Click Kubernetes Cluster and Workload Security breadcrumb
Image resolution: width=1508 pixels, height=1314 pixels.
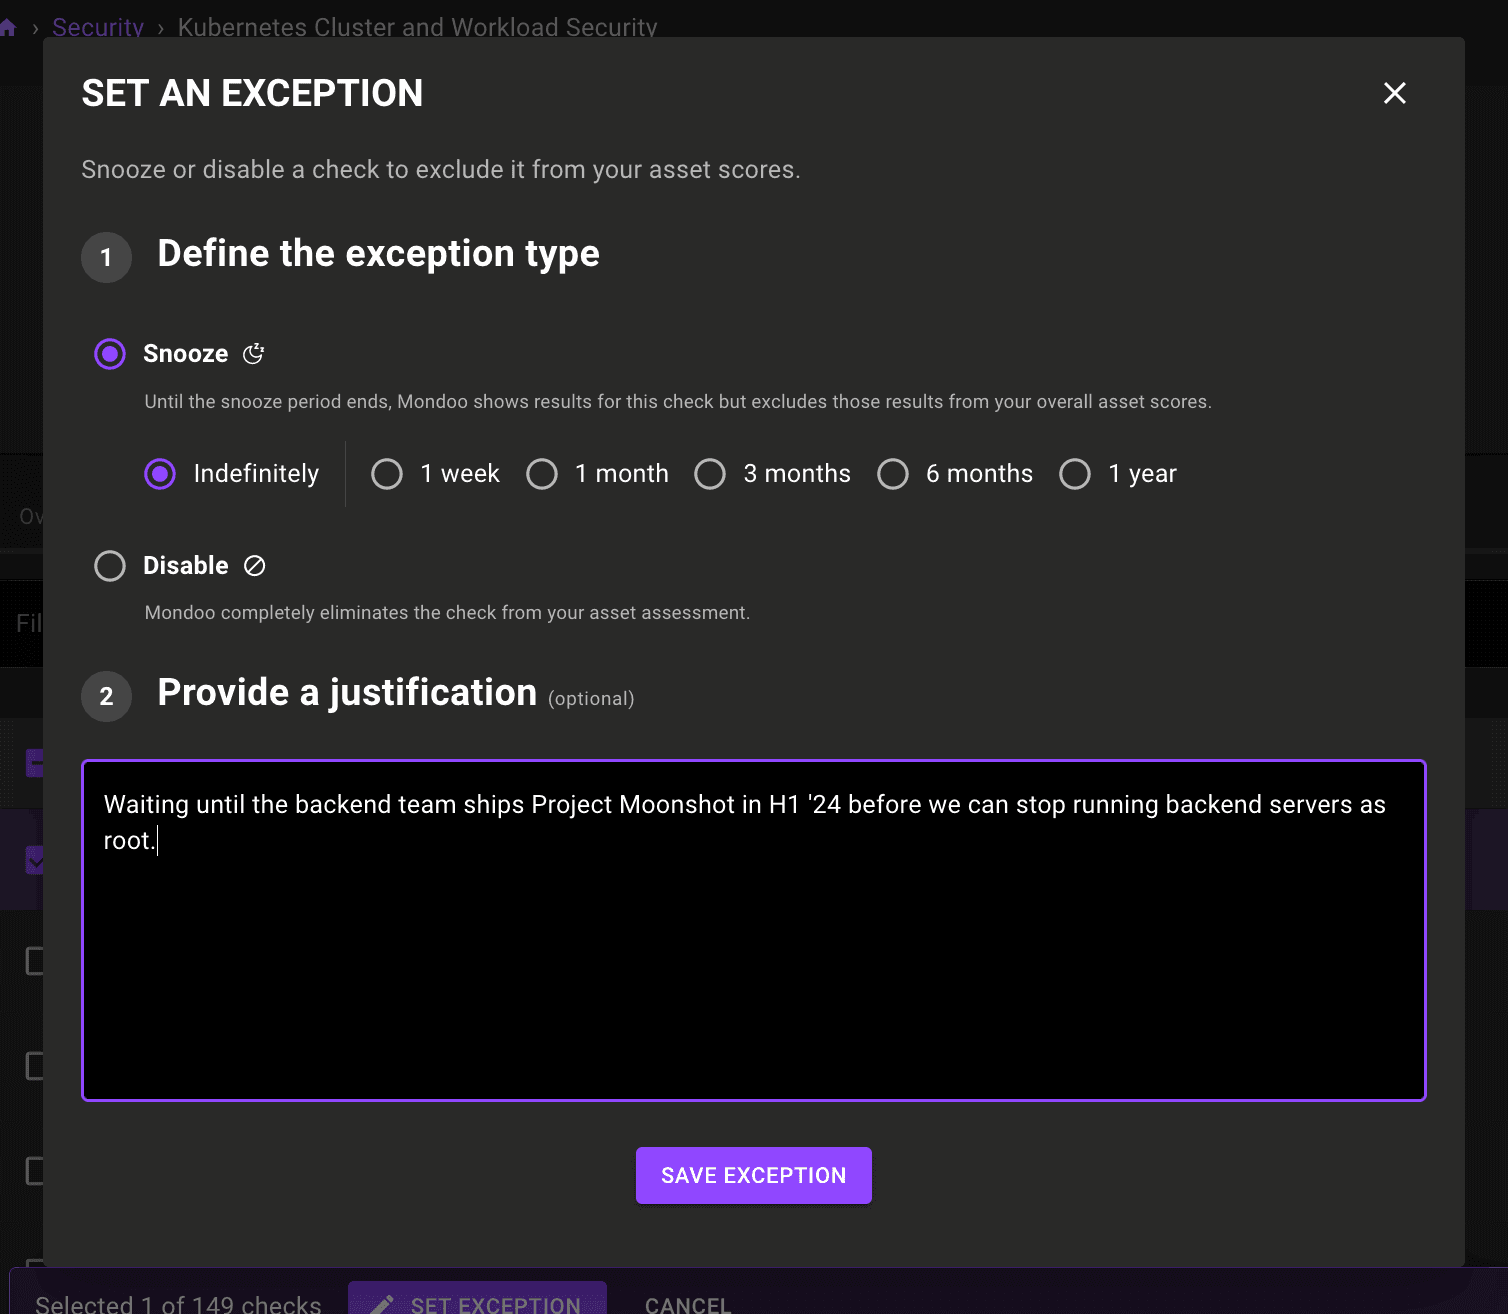coord(417,27)
